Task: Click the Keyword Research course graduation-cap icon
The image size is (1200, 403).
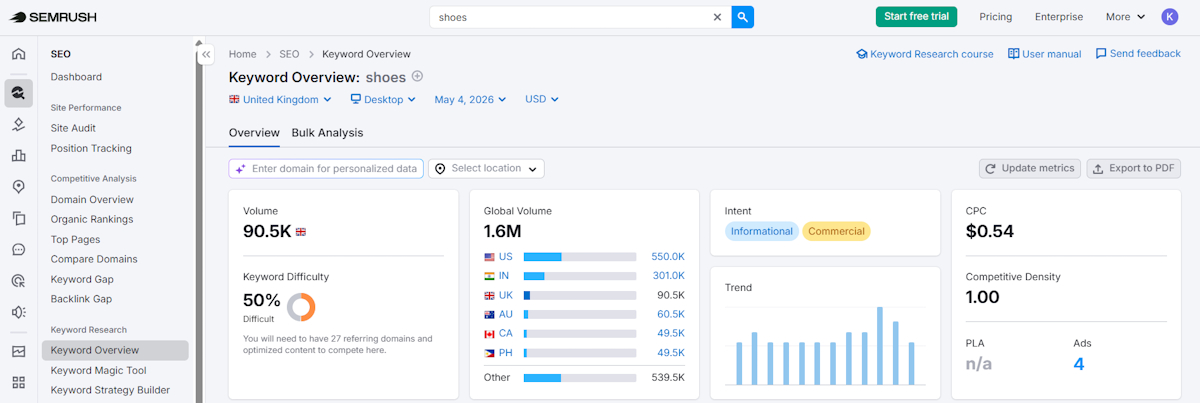Action: click(x=862, y=54)
